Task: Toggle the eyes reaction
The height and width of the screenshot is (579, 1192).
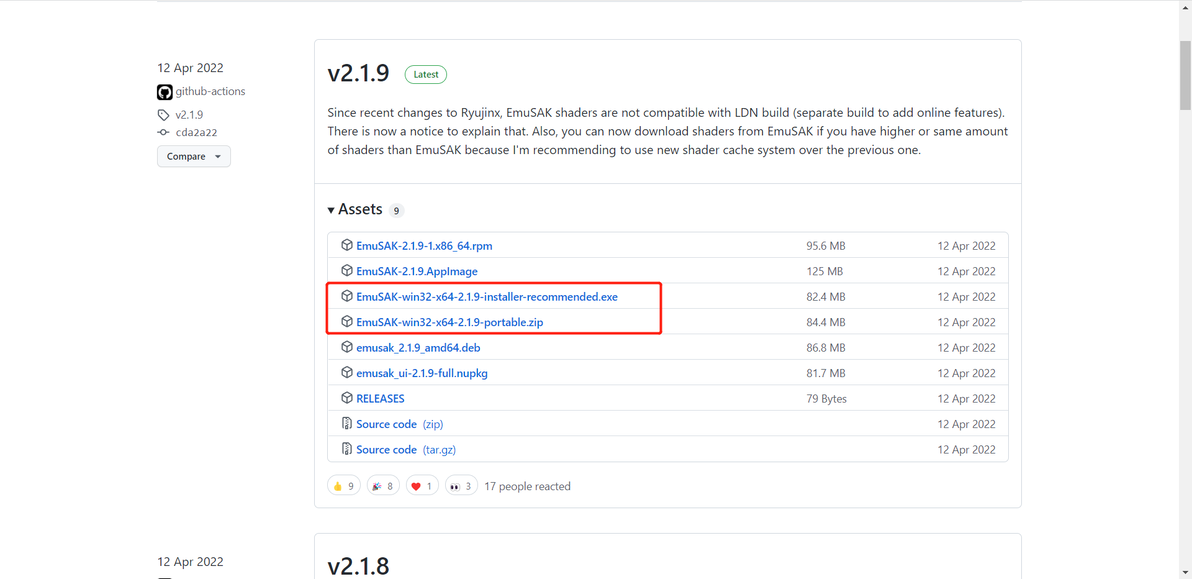Action: [x=460, y=486]
